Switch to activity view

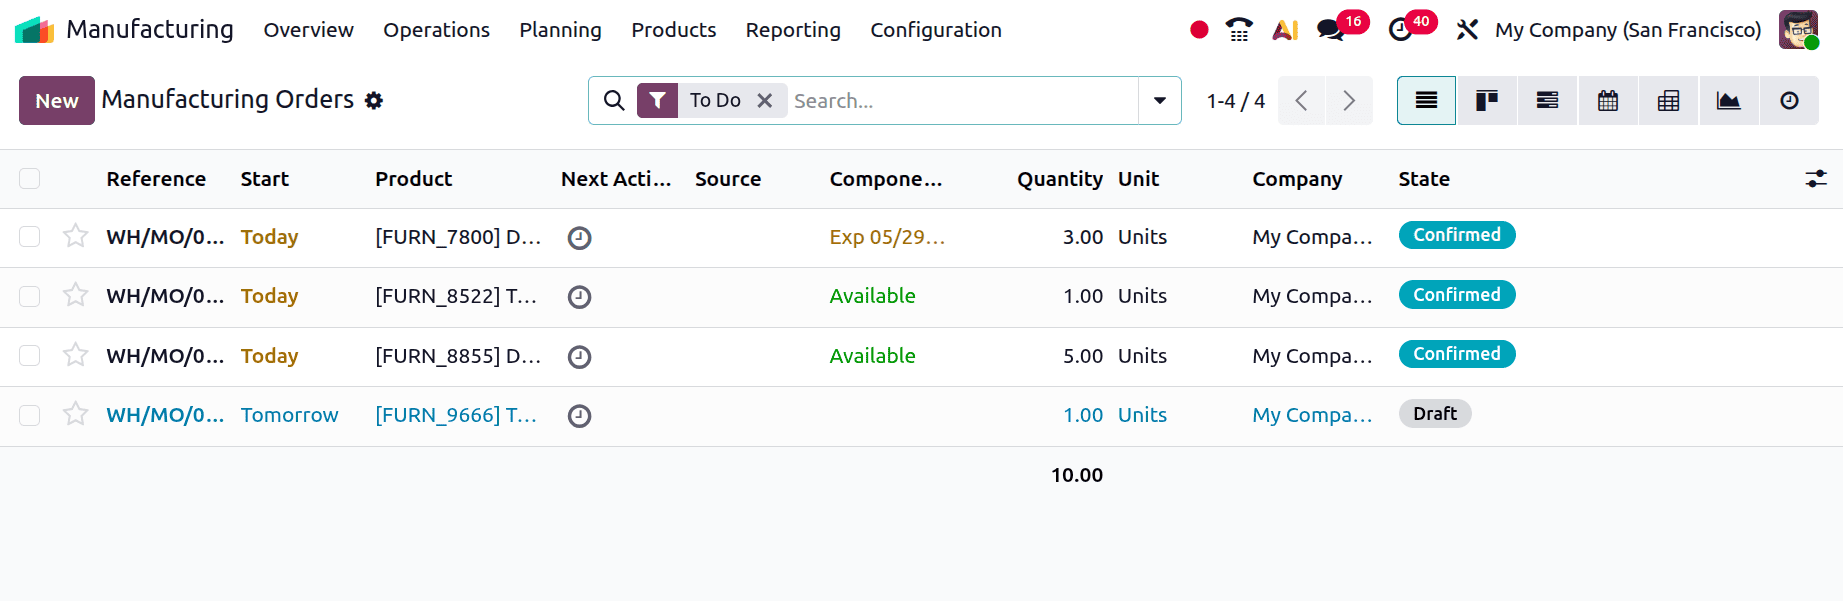(1789, 100)
